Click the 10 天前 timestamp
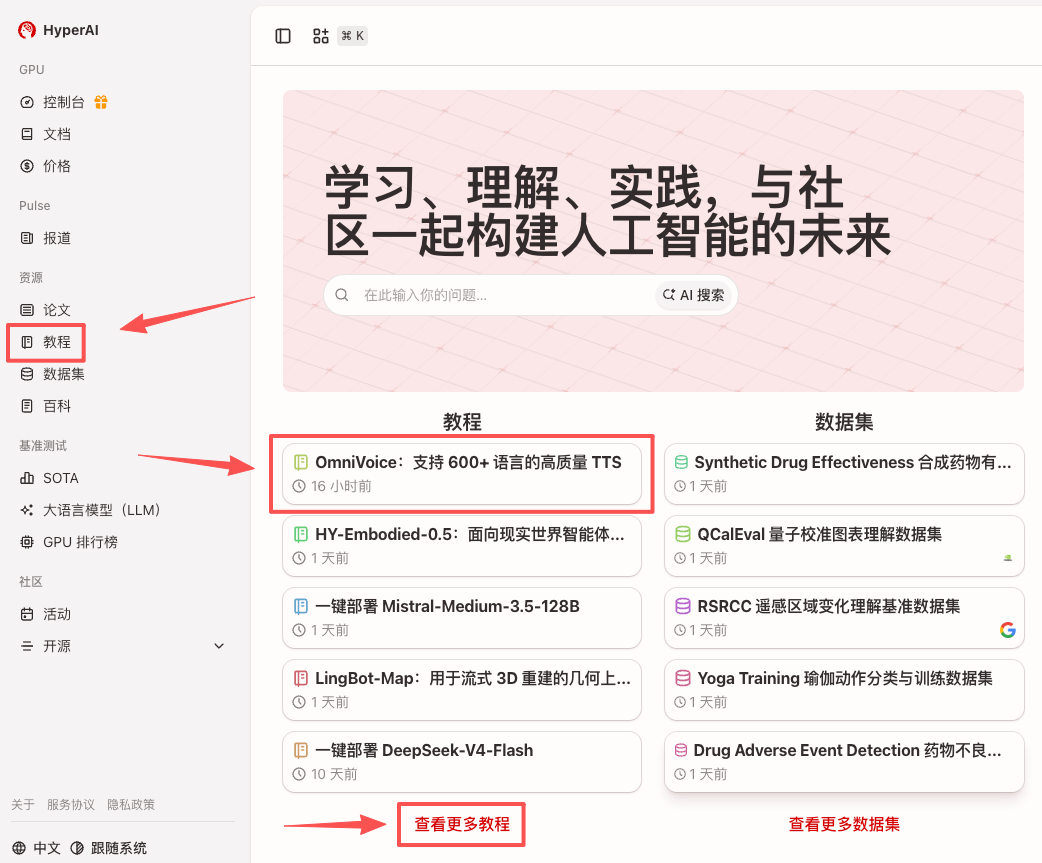 334,774
